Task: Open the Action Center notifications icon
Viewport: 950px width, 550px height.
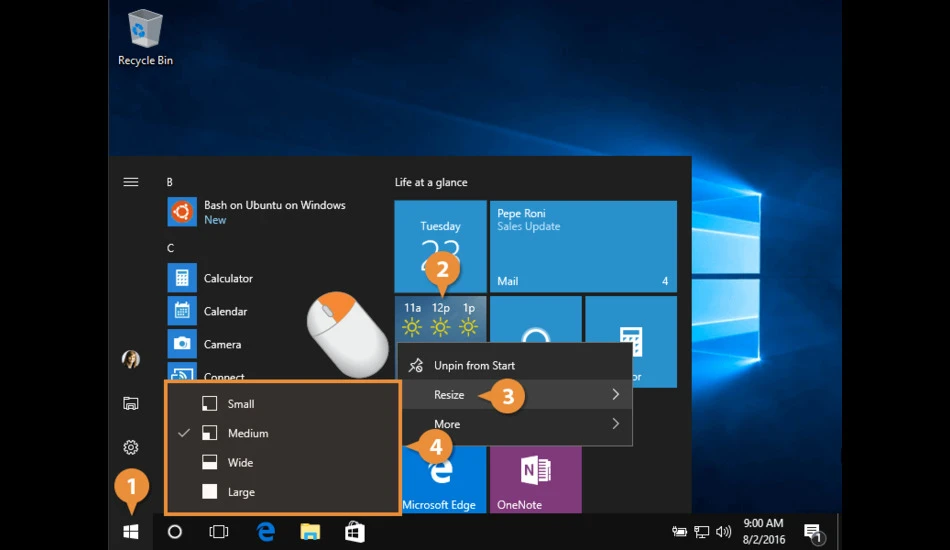Action: 813,532
